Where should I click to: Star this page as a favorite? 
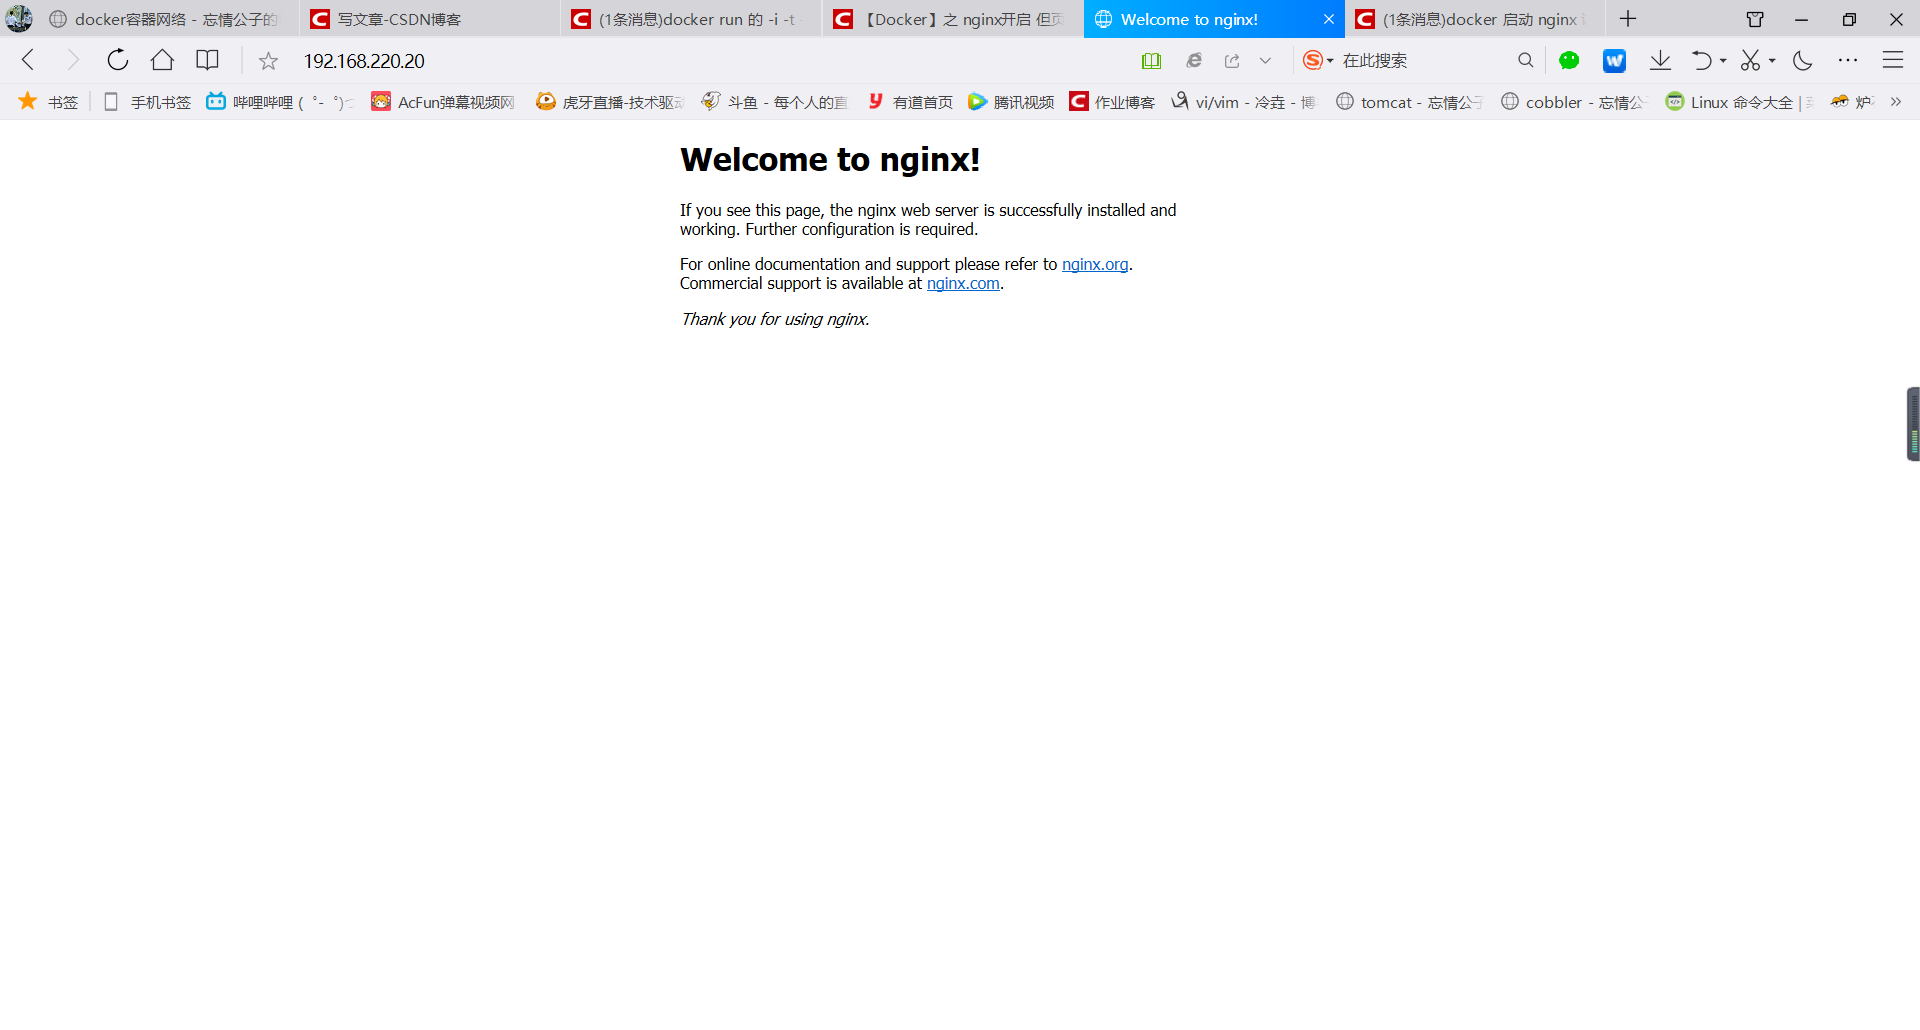click(268, 61)
